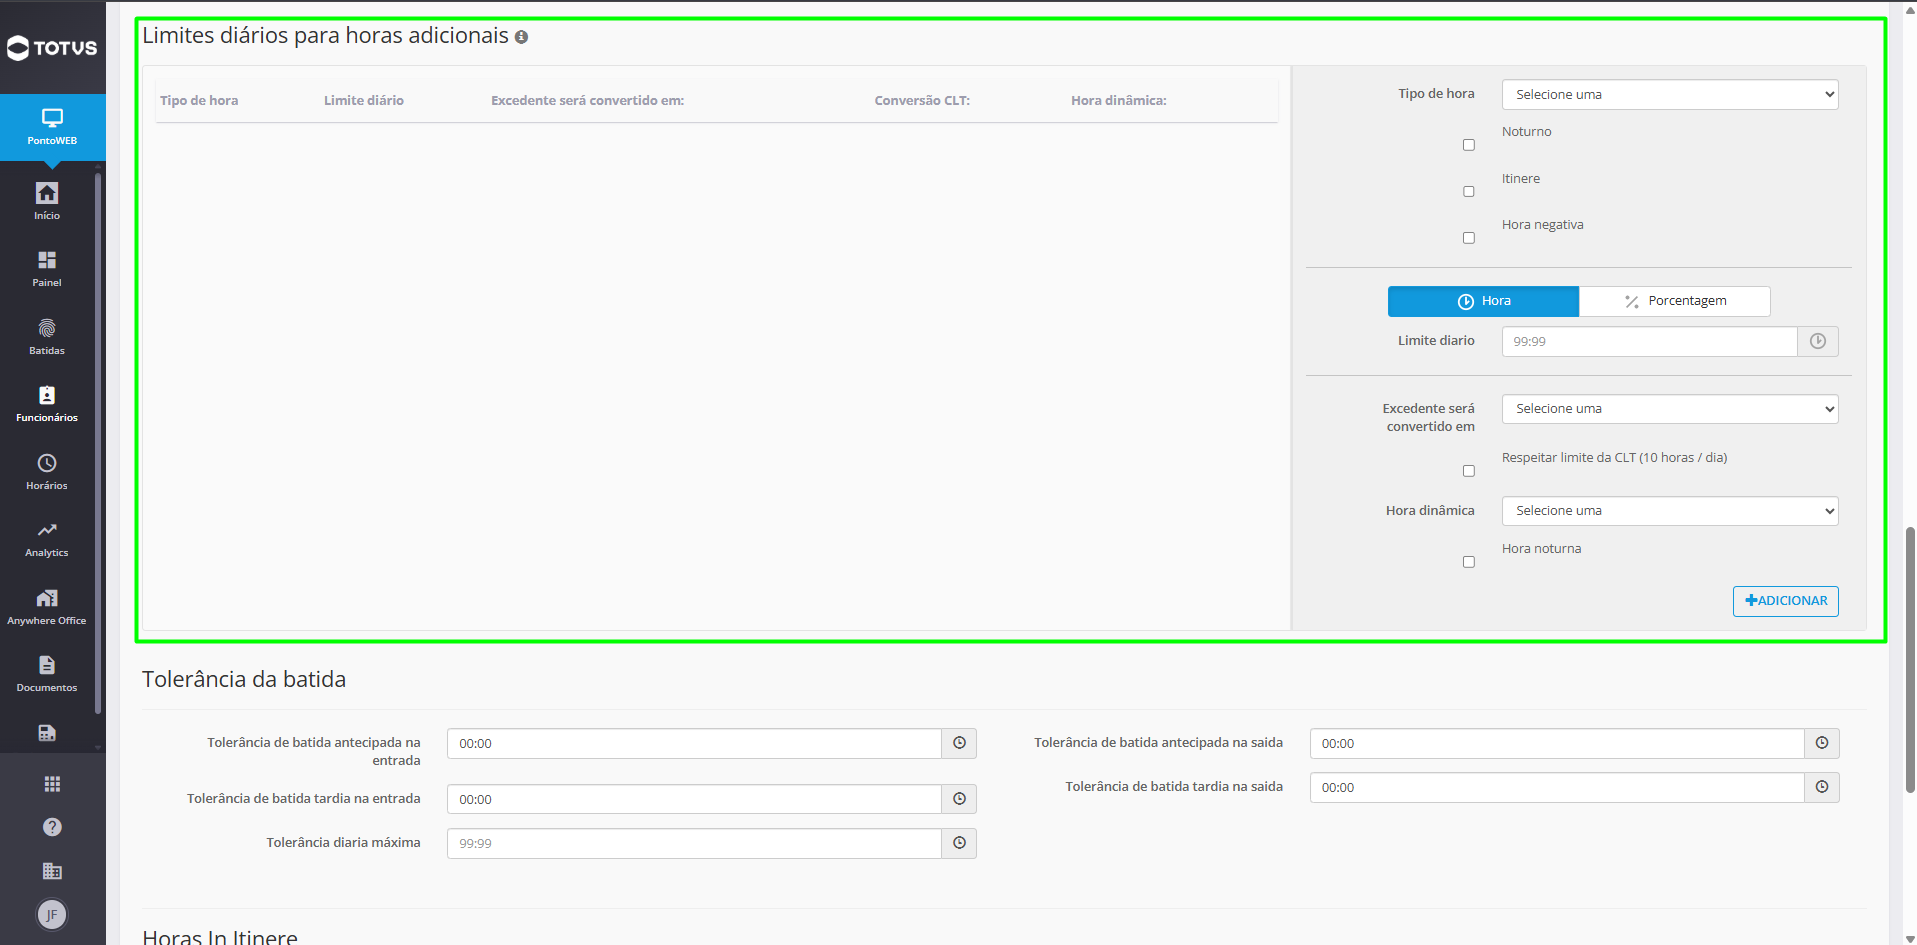Click info icon beside Limites diários heading
1917x945 pixels.
click(x=521, y=37)
